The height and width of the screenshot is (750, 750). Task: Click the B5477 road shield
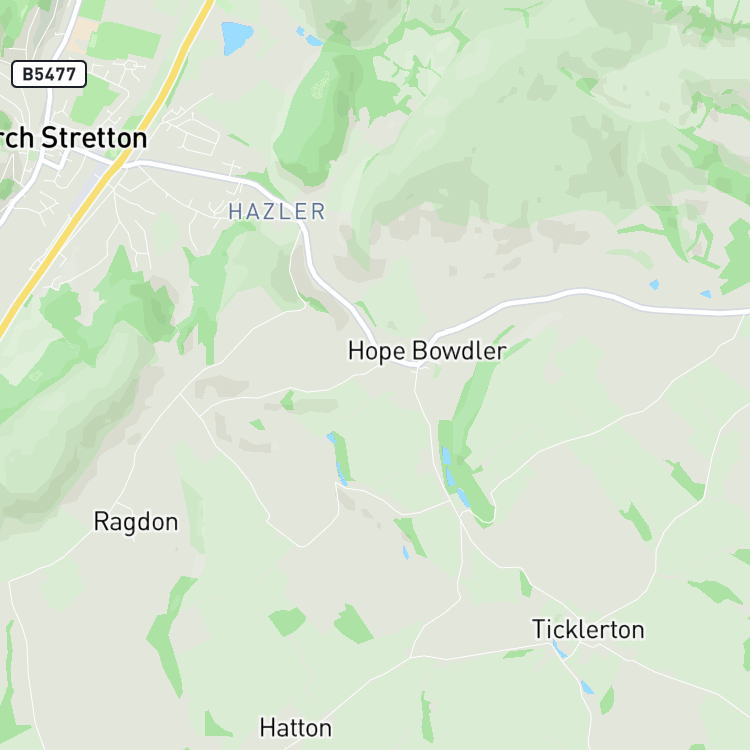(49, 74)
